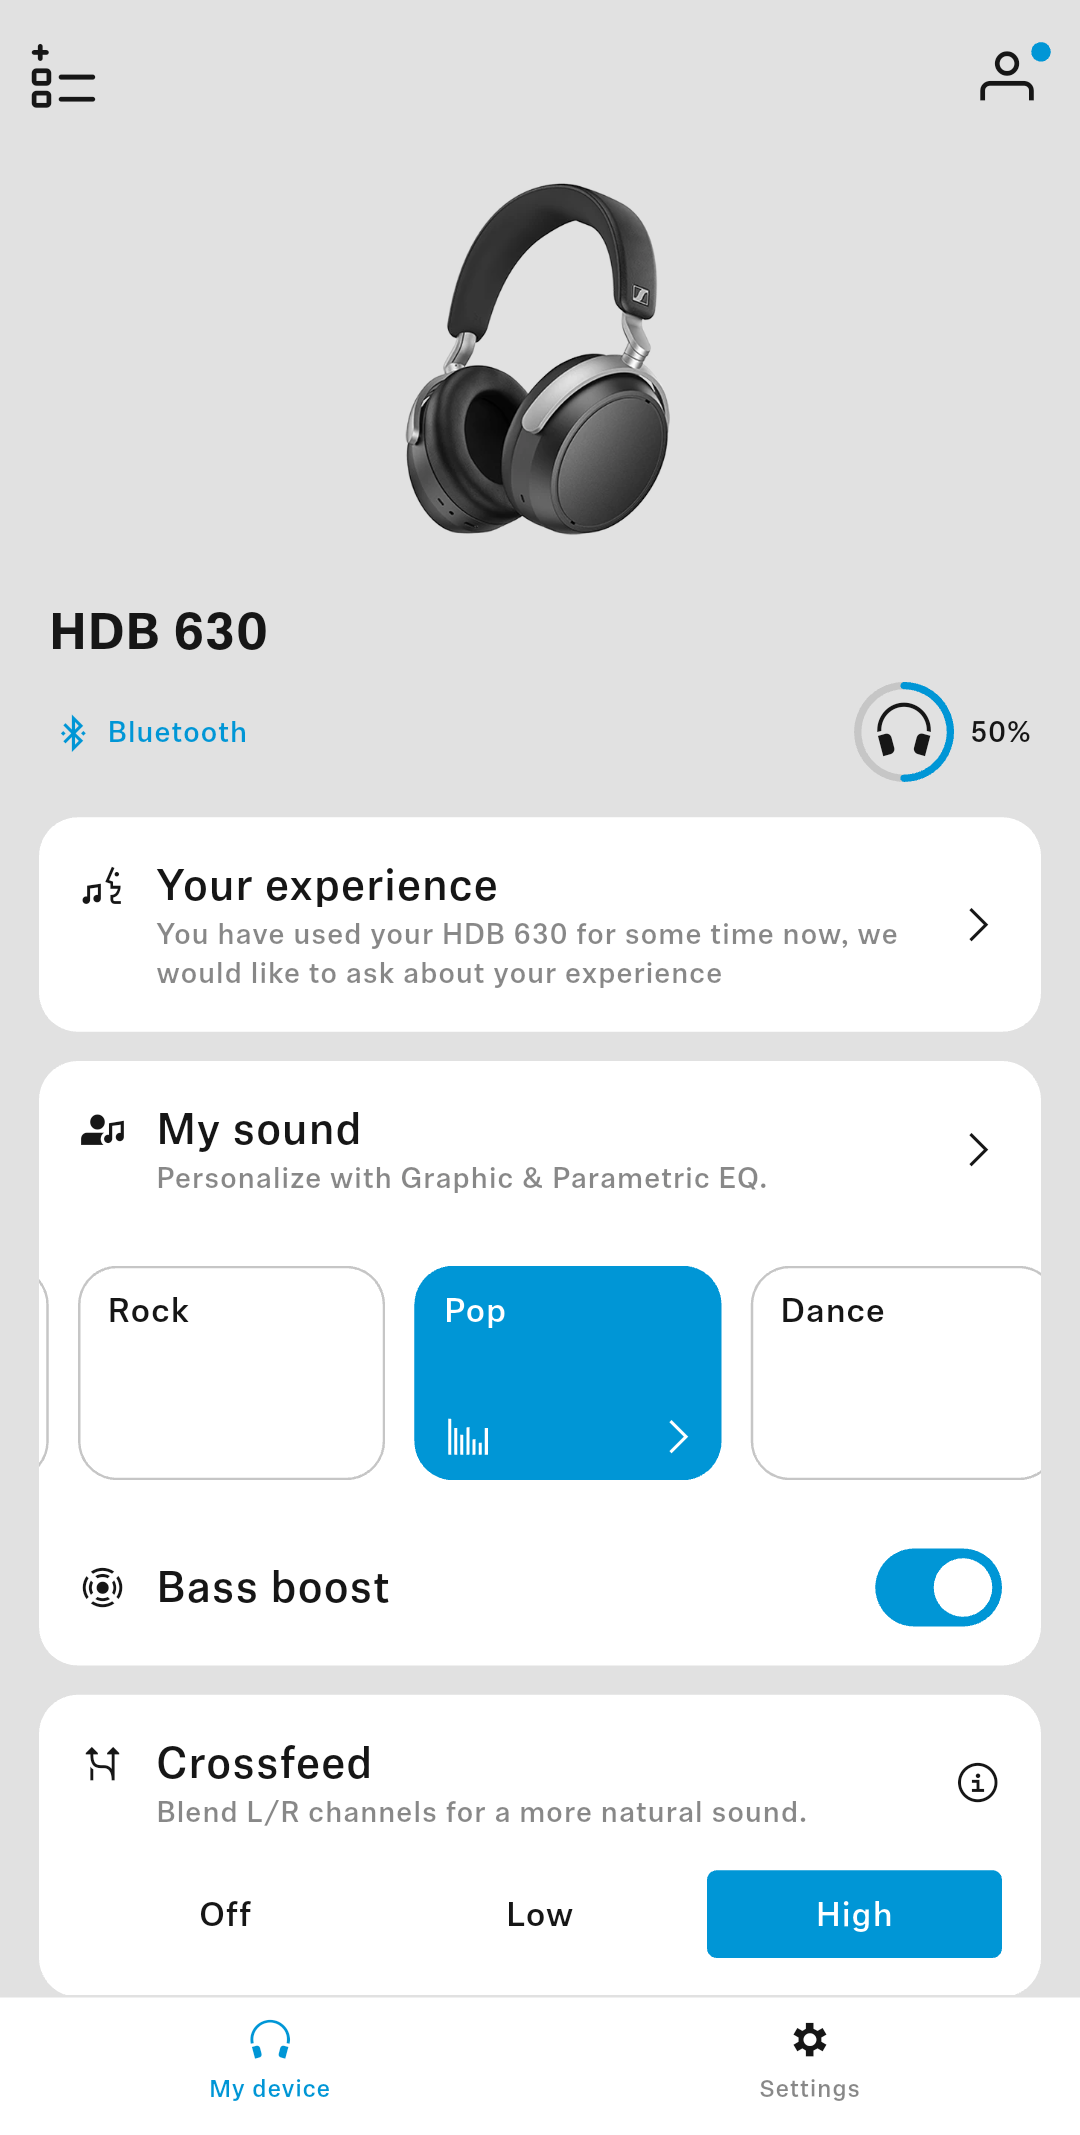Select the Rock sound preset
Viewport: 1080px width, 2135px height.
231,1372
